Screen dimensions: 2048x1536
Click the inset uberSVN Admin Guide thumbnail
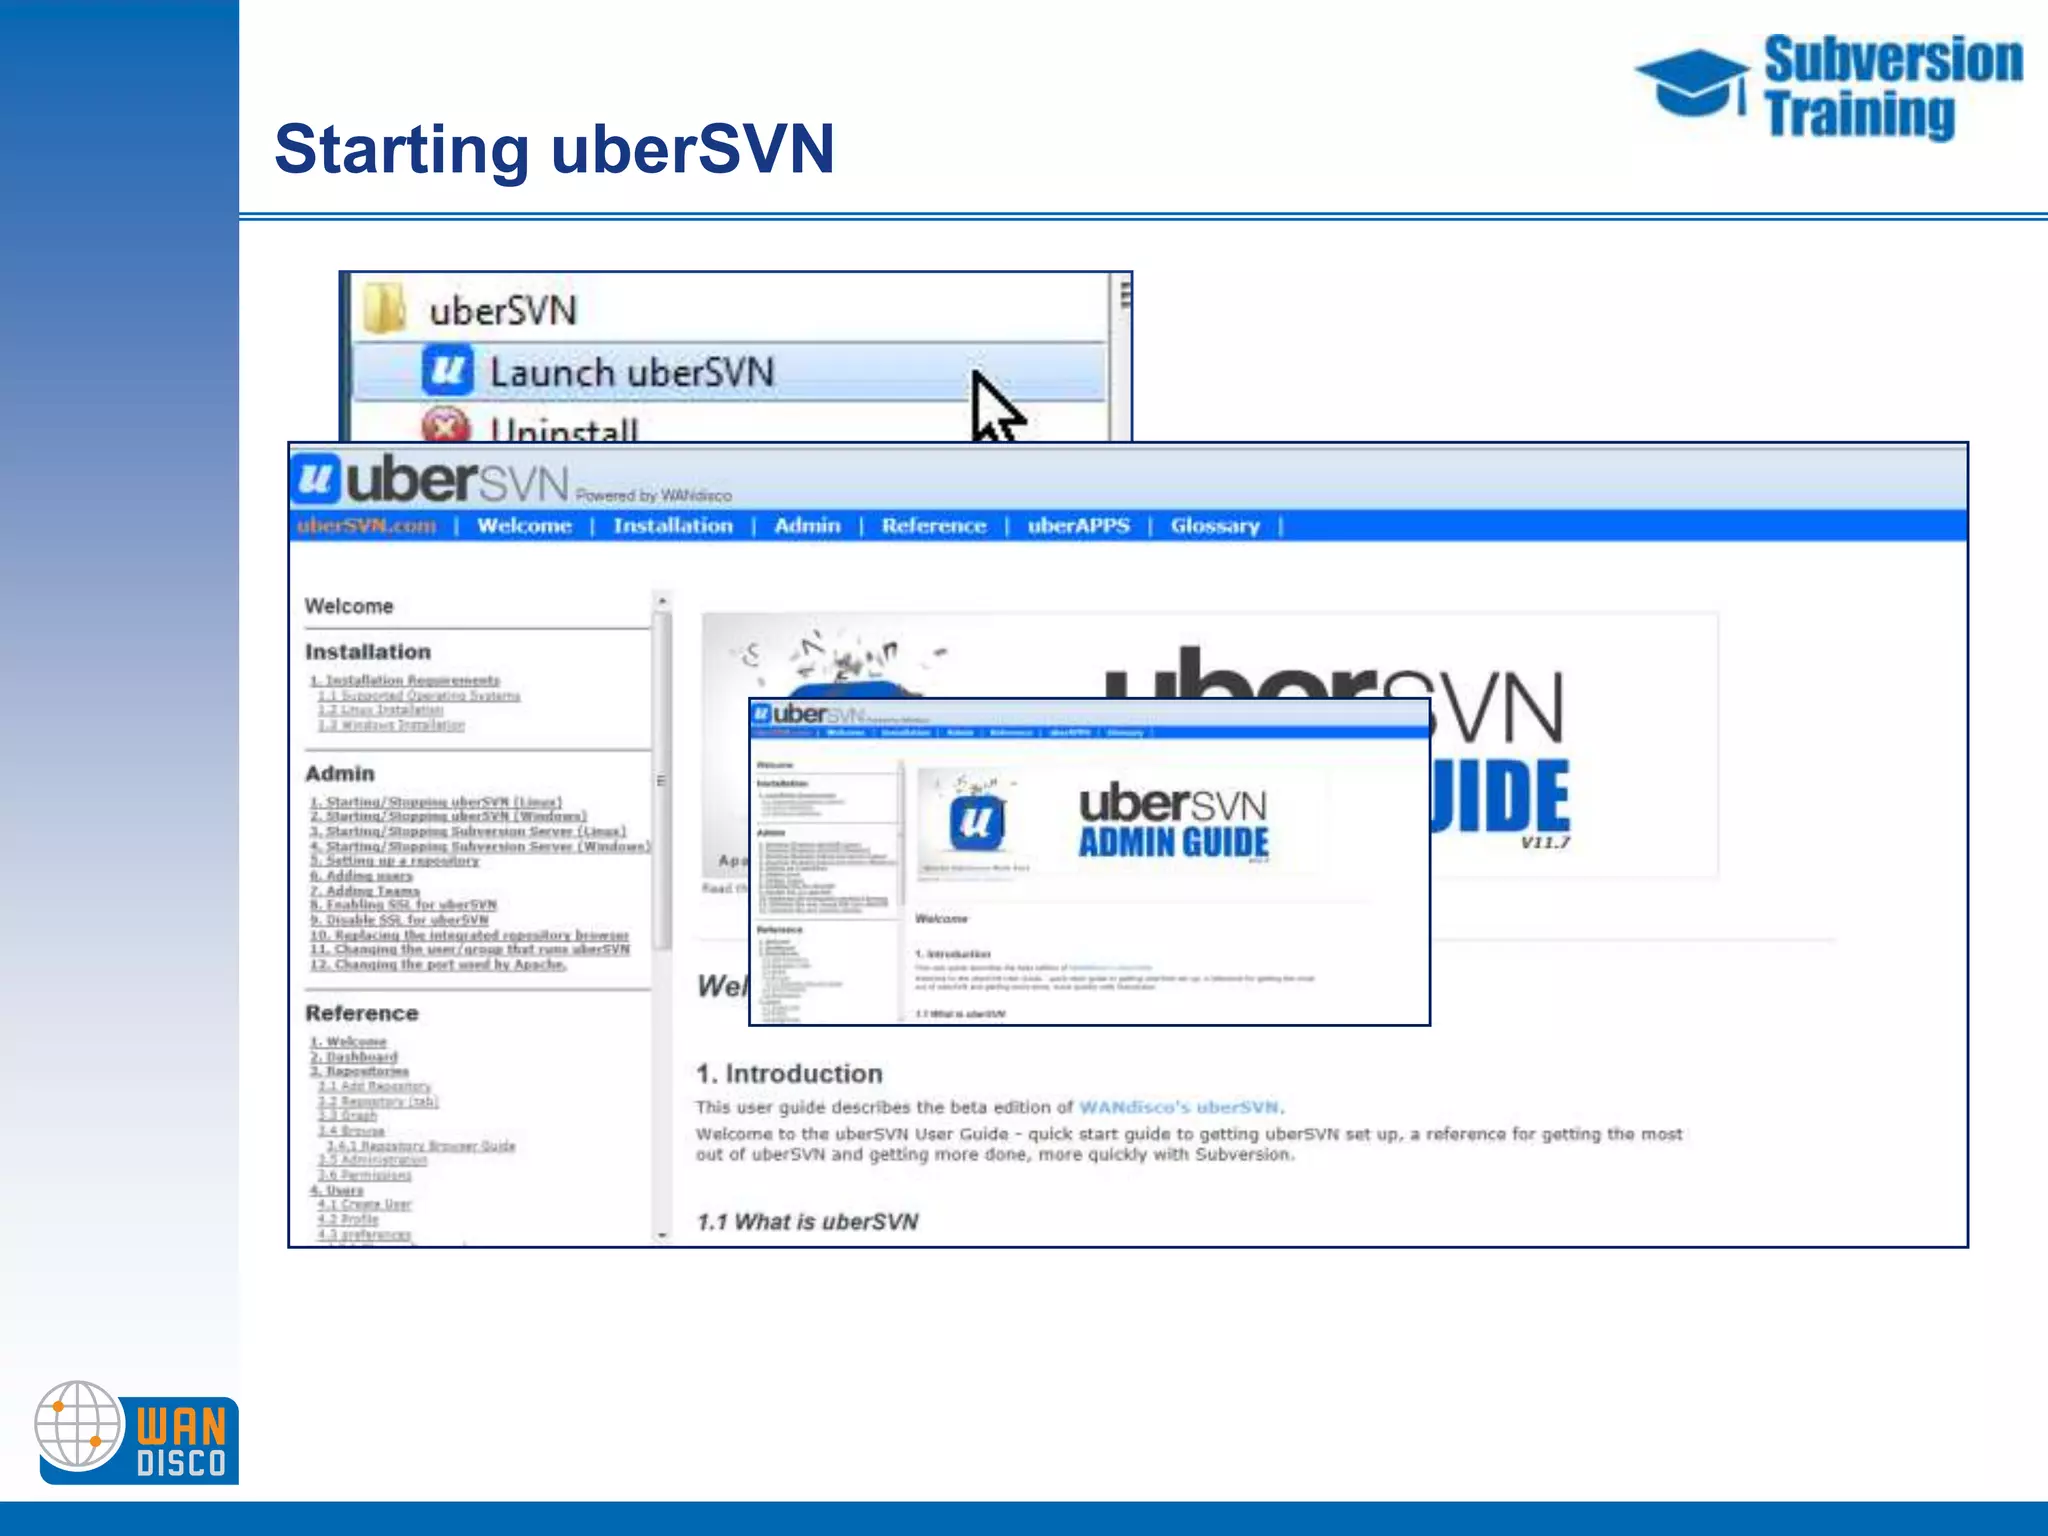(x=1089, y=862)
